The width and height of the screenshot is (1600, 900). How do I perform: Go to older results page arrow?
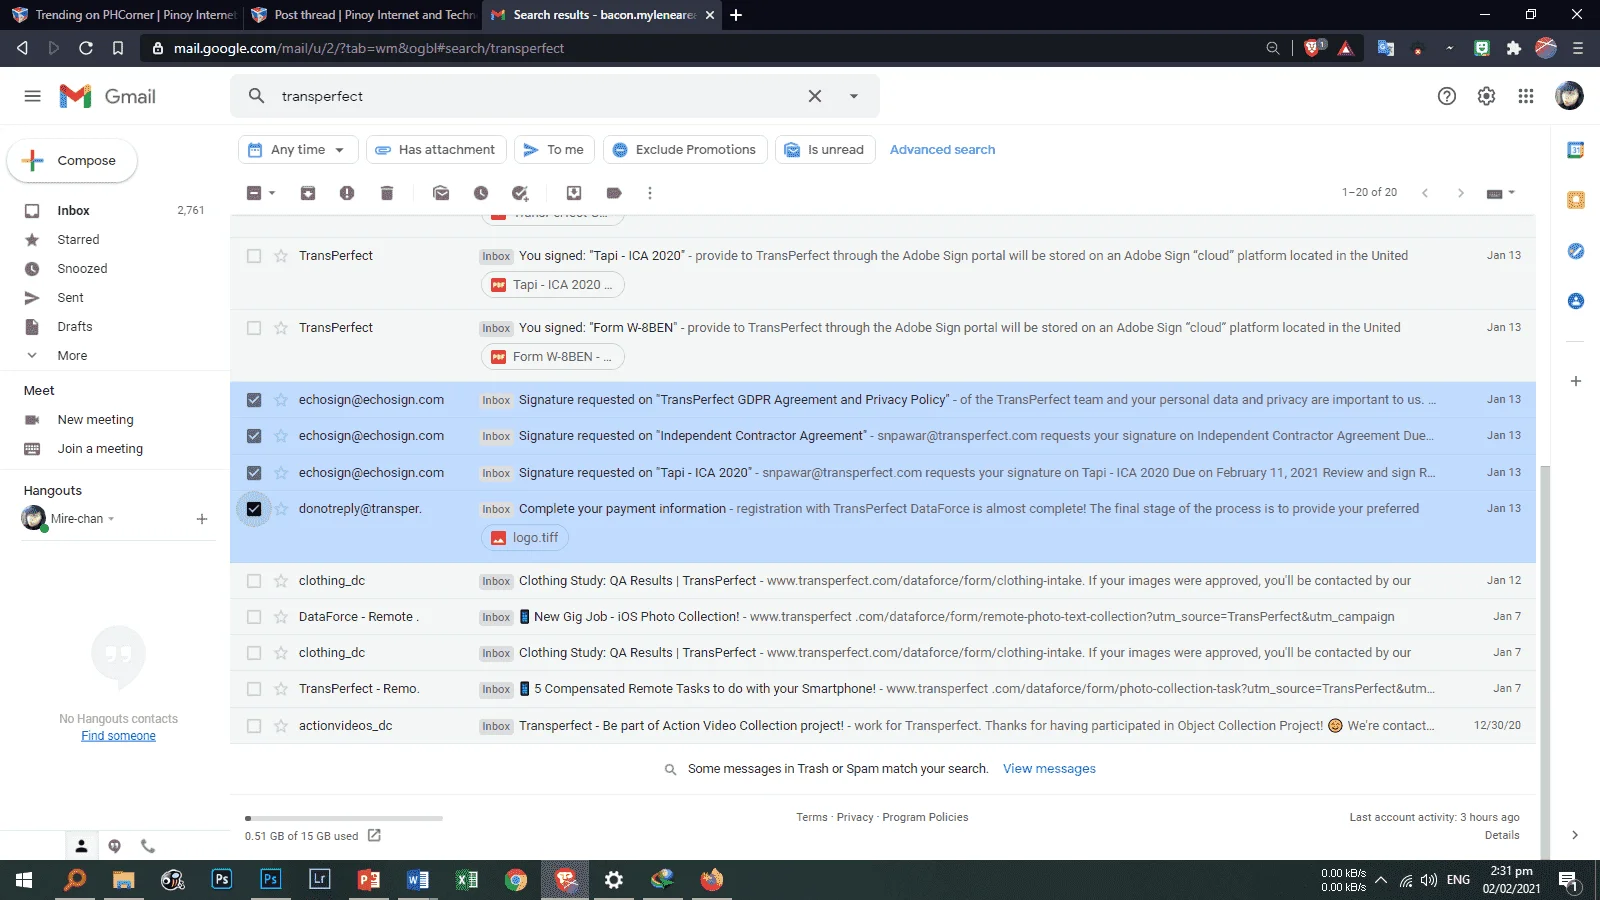pyautogui.click(x=1461, y=193)
